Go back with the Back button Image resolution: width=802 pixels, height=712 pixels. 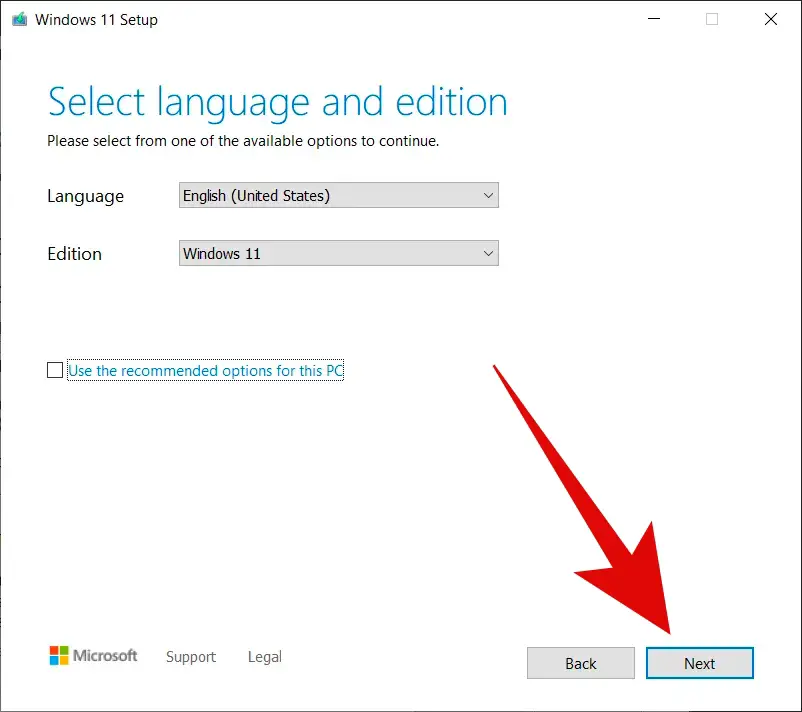pos(581,663)
